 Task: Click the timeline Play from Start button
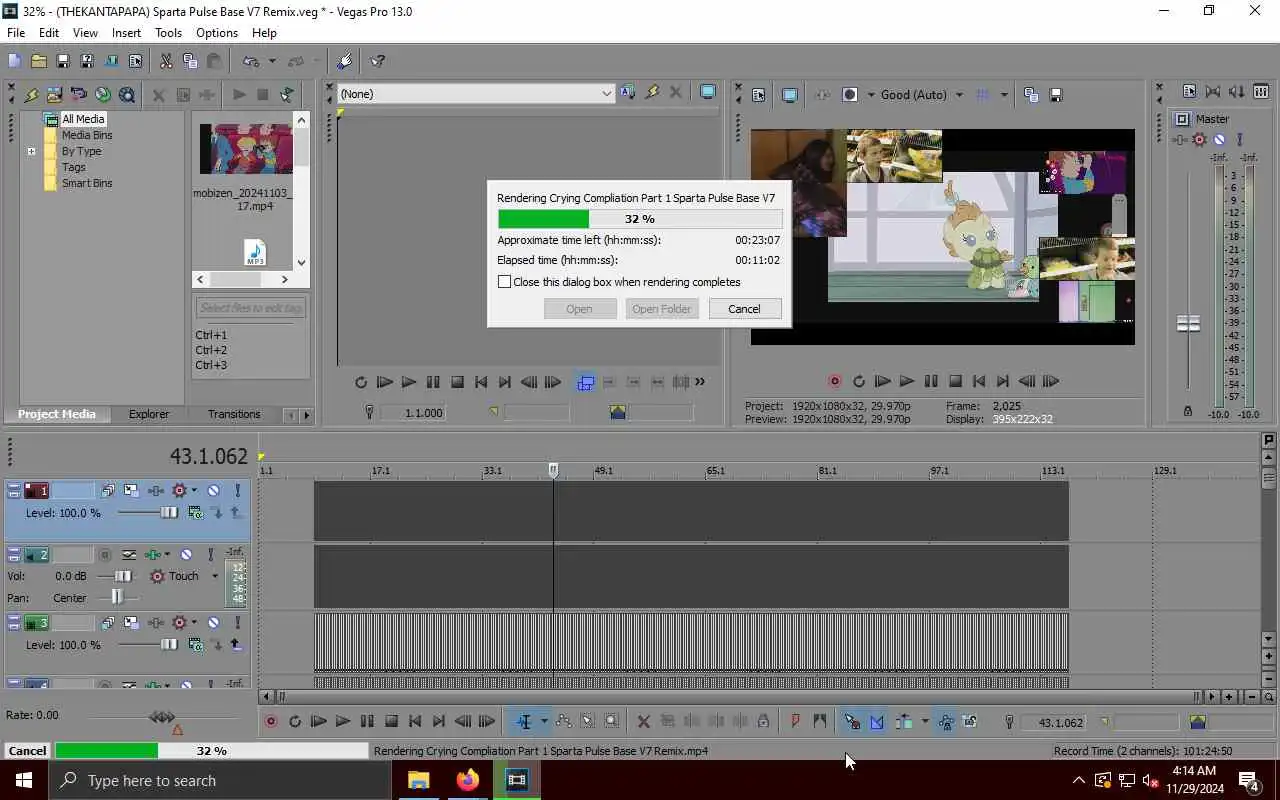coord(319,721)
